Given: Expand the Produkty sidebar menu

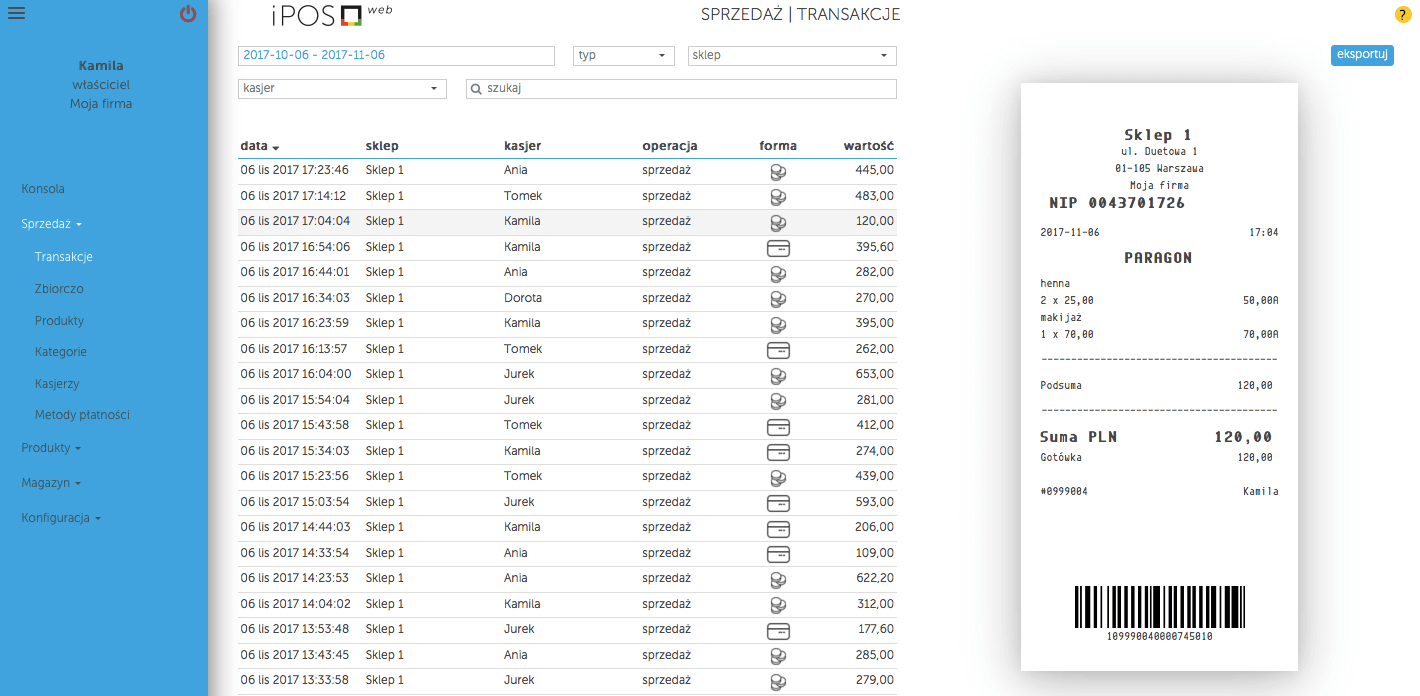Looking at the screenshot, I should point(51,448).
